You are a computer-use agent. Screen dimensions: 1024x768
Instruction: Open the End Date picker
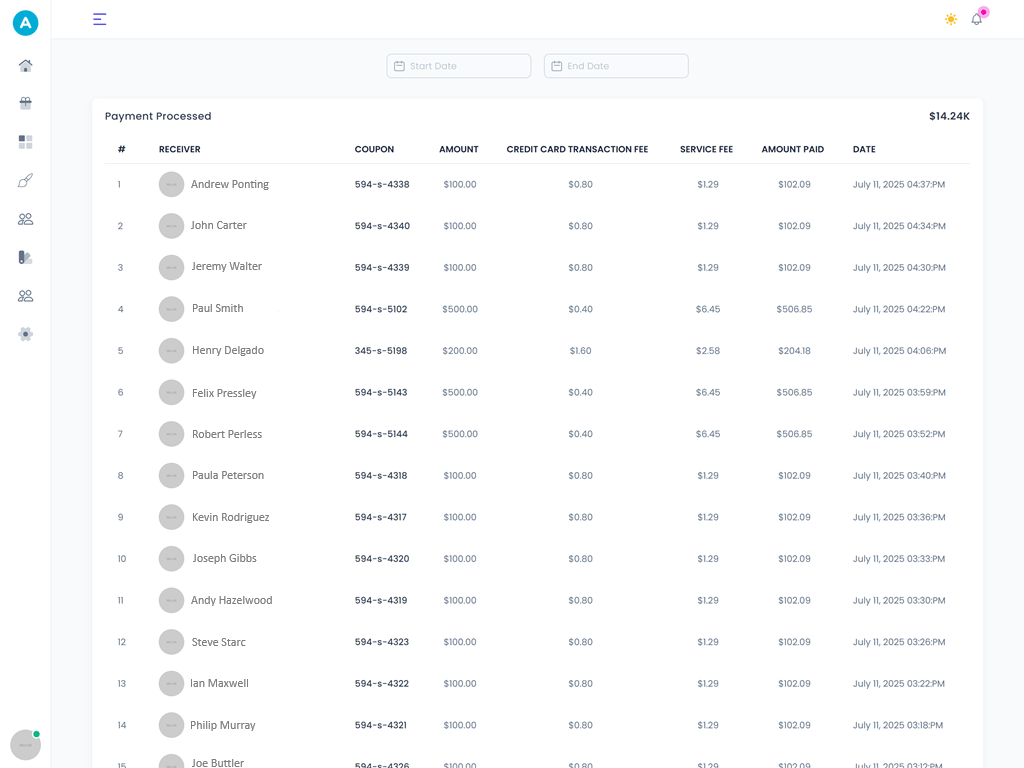pyautogui.click(x=616, y=66)
